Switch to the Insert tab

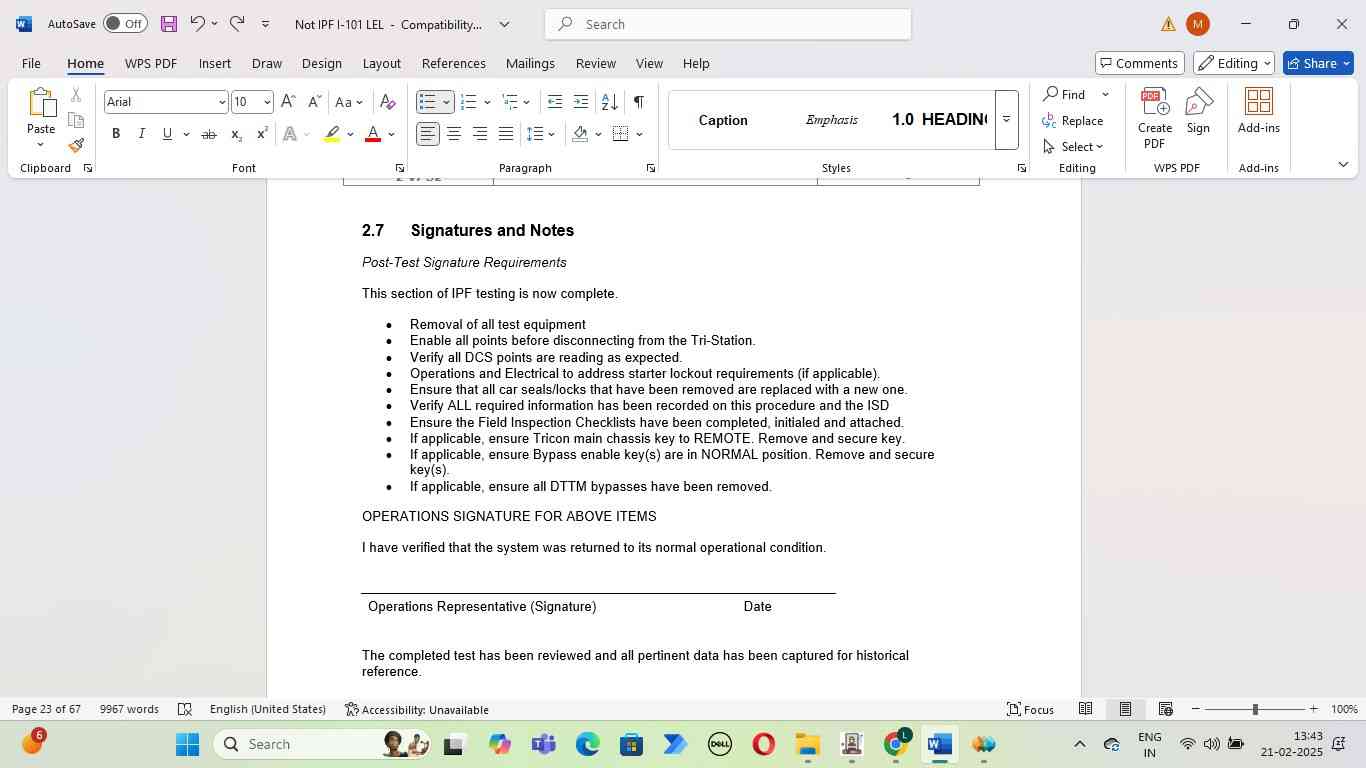214,63
